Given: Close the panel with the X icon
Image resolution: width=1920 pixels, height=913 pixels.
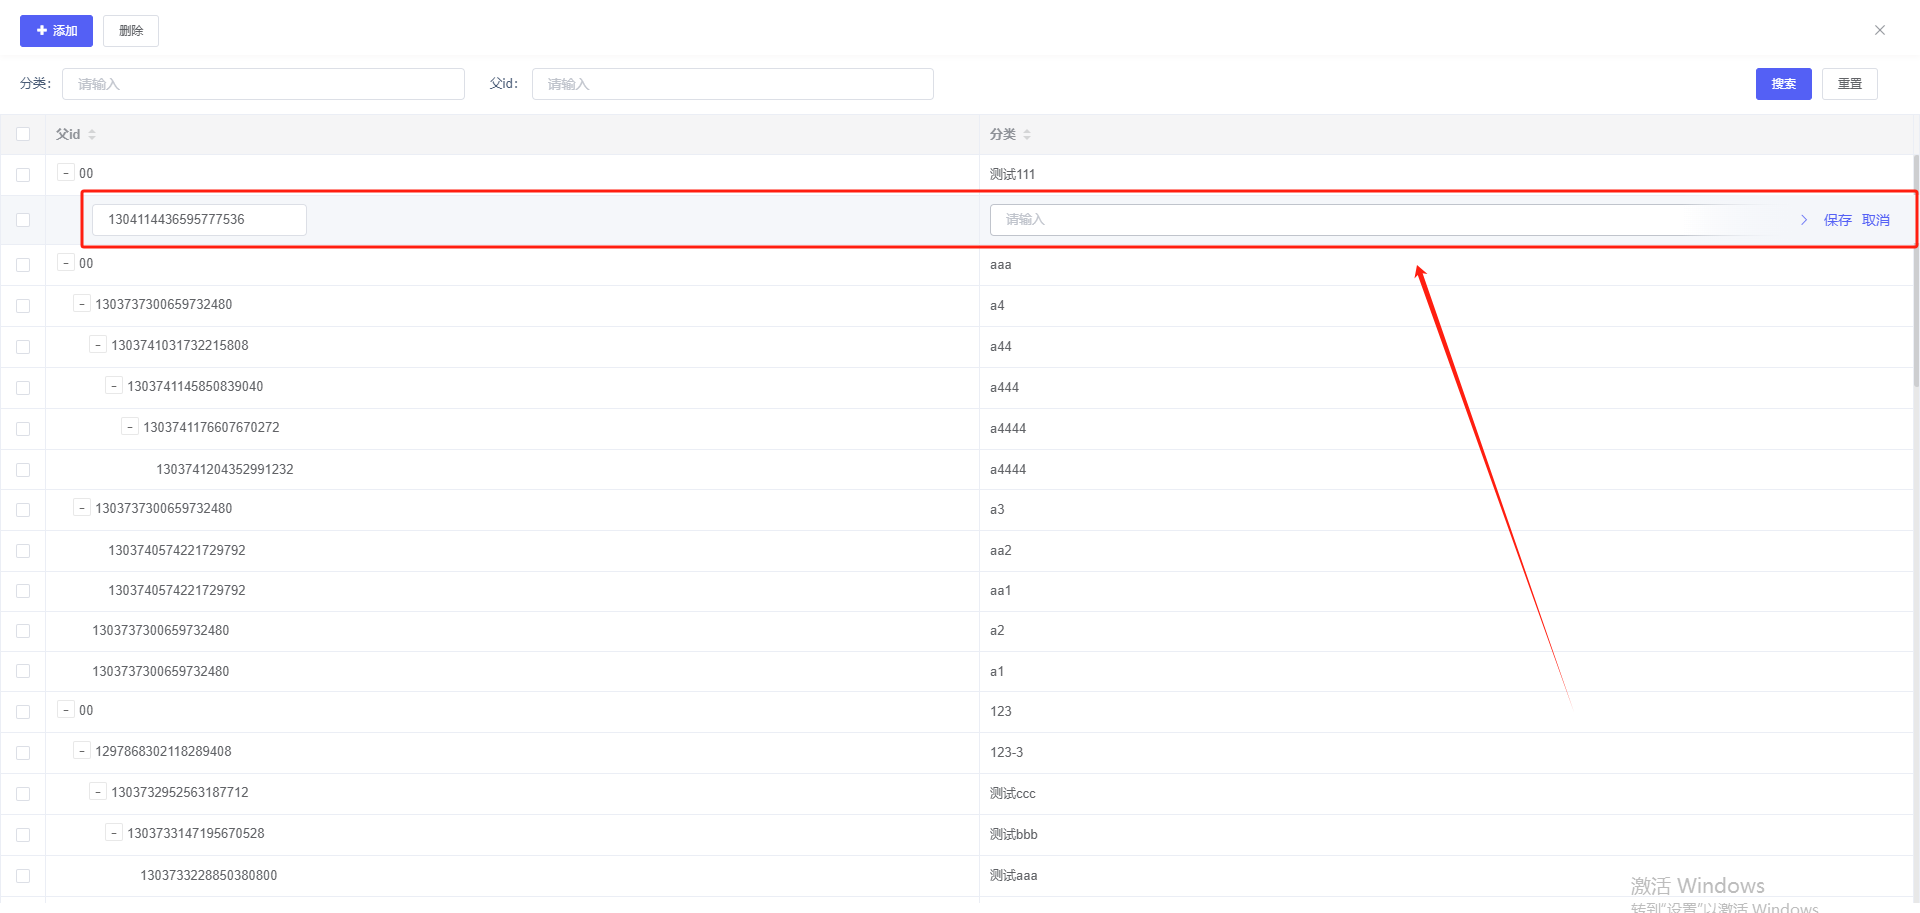Looking at the screenshot, I should [x=1879, y=30].
